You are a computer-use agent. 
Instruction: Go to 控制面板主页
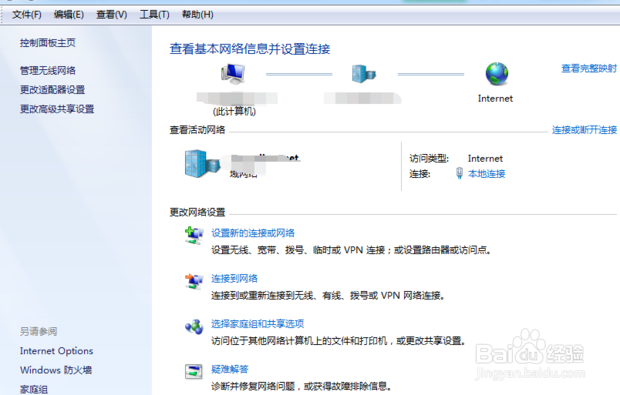point(47,43)
